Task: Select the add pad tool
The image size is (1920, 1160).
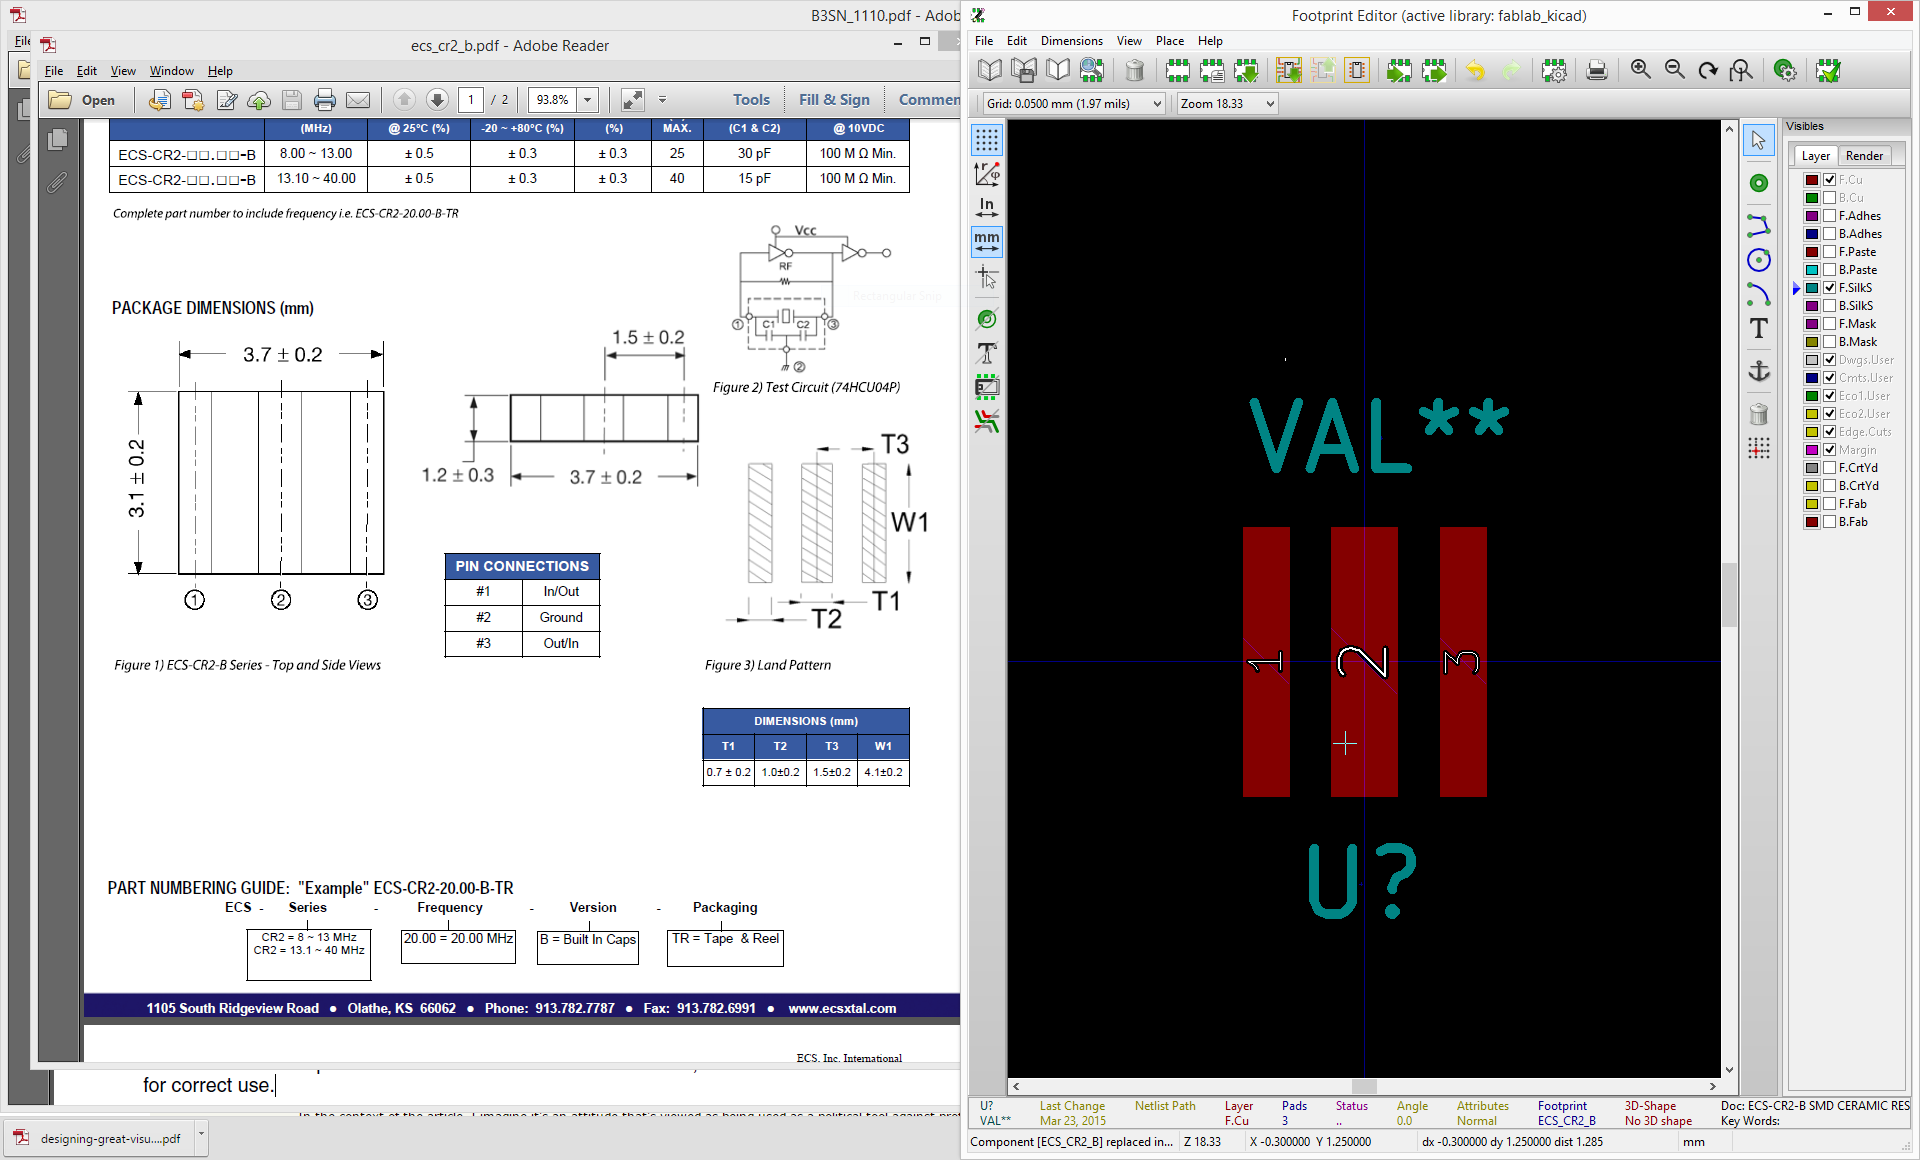Action: click(x=1759, y=183)
